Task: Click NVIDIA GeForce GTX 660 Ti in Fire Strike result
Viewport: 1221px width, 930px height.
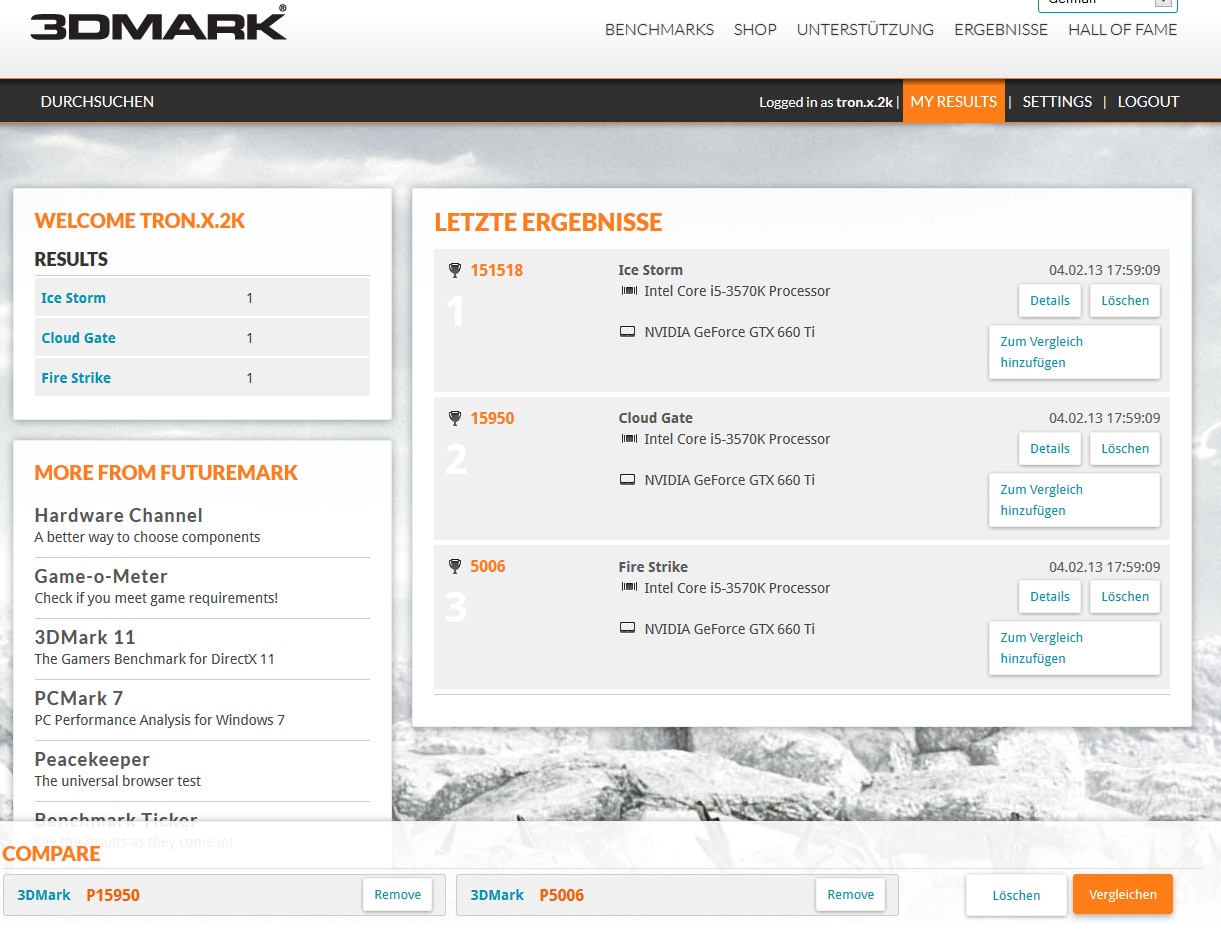Action: [729, 629]
